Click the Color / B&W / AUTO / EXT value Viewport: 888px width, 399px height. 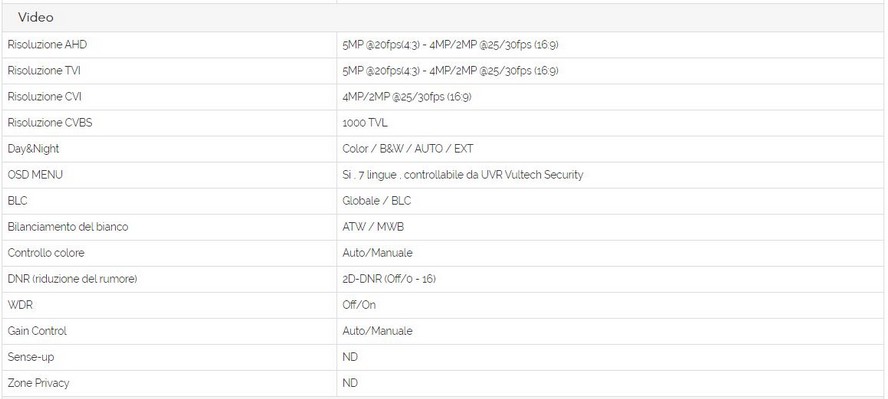[407, 149]
